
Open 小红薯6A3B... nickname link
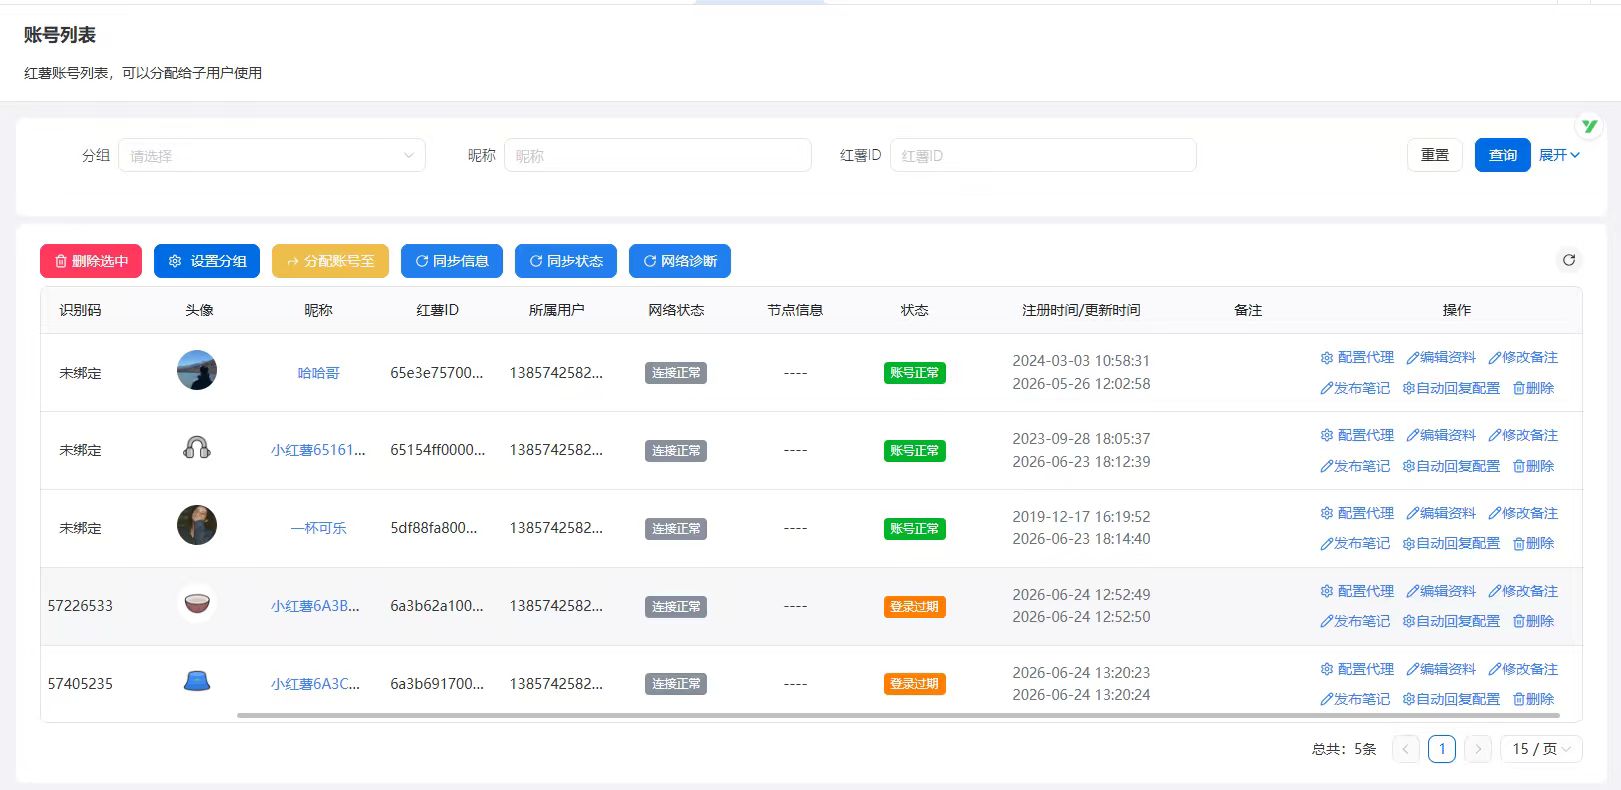pyautogui.click(x=315, y=606)
